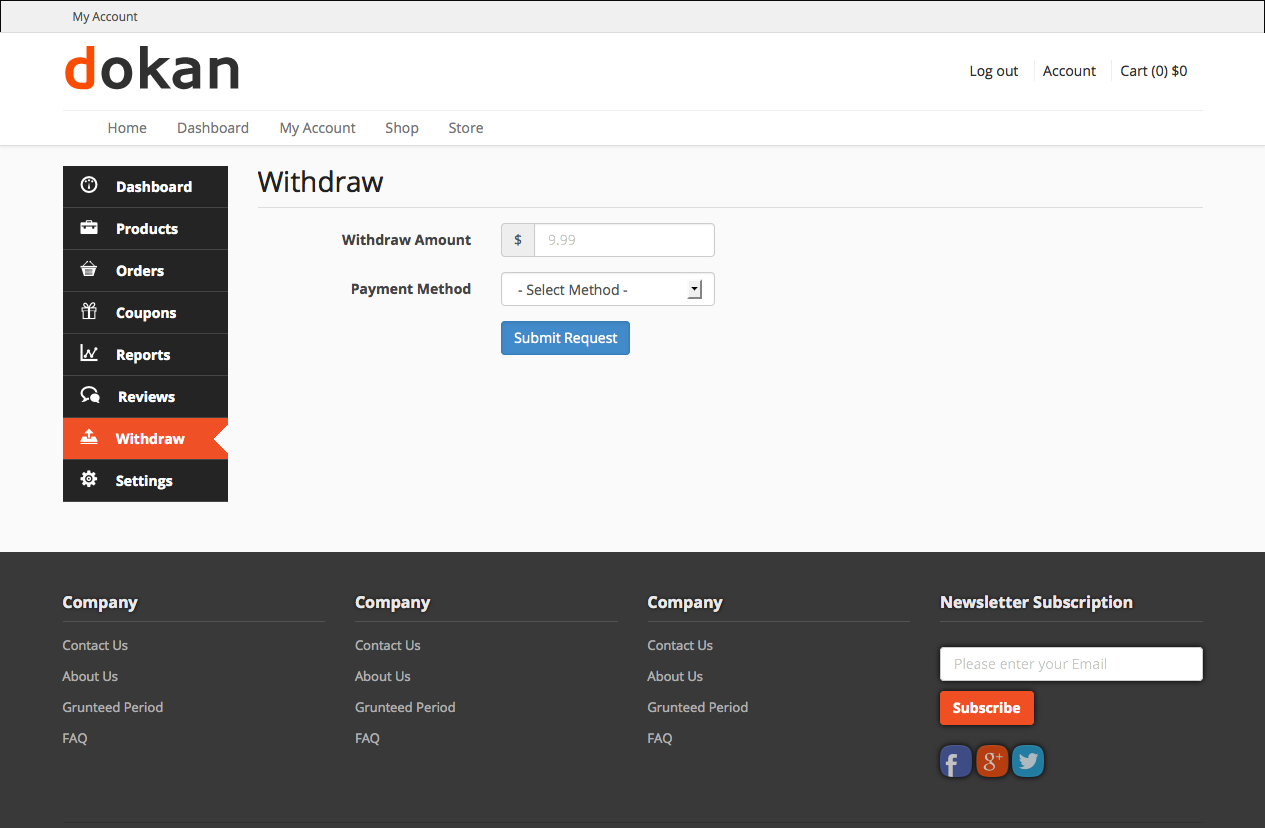
Task: Click the newsletter email input field
Action: 1070,664
